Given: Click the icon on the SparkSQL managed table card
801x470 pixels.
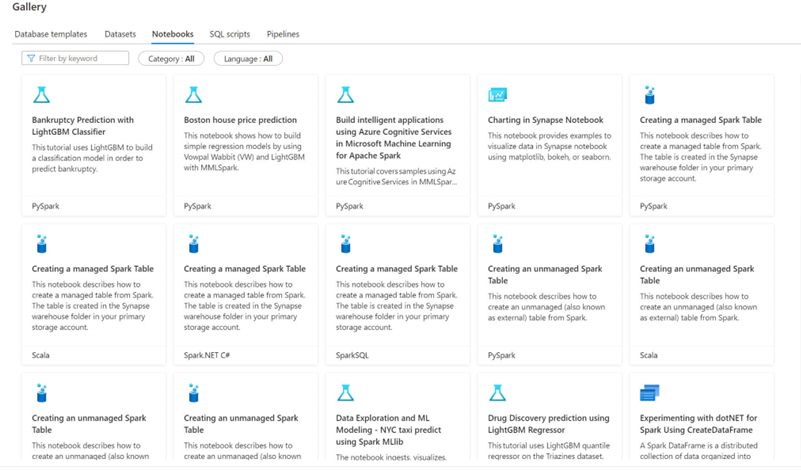Looking at the screenshot, I should (346, 244).
